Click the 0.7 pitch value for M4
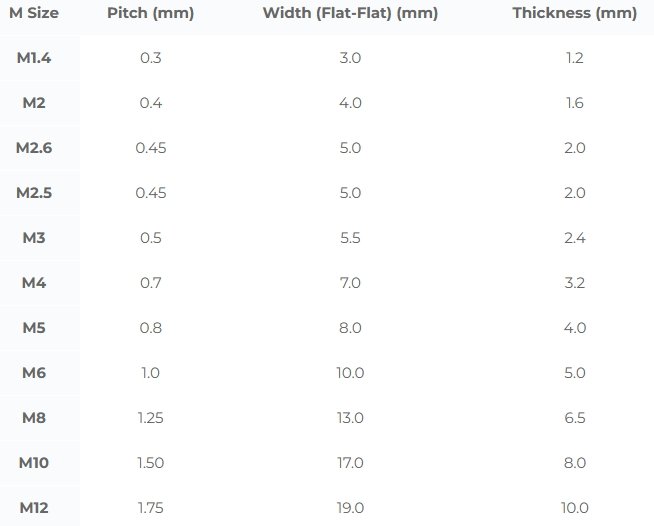Image resolution: width=654 pixels, height=526 pixels. coord(150,283)
